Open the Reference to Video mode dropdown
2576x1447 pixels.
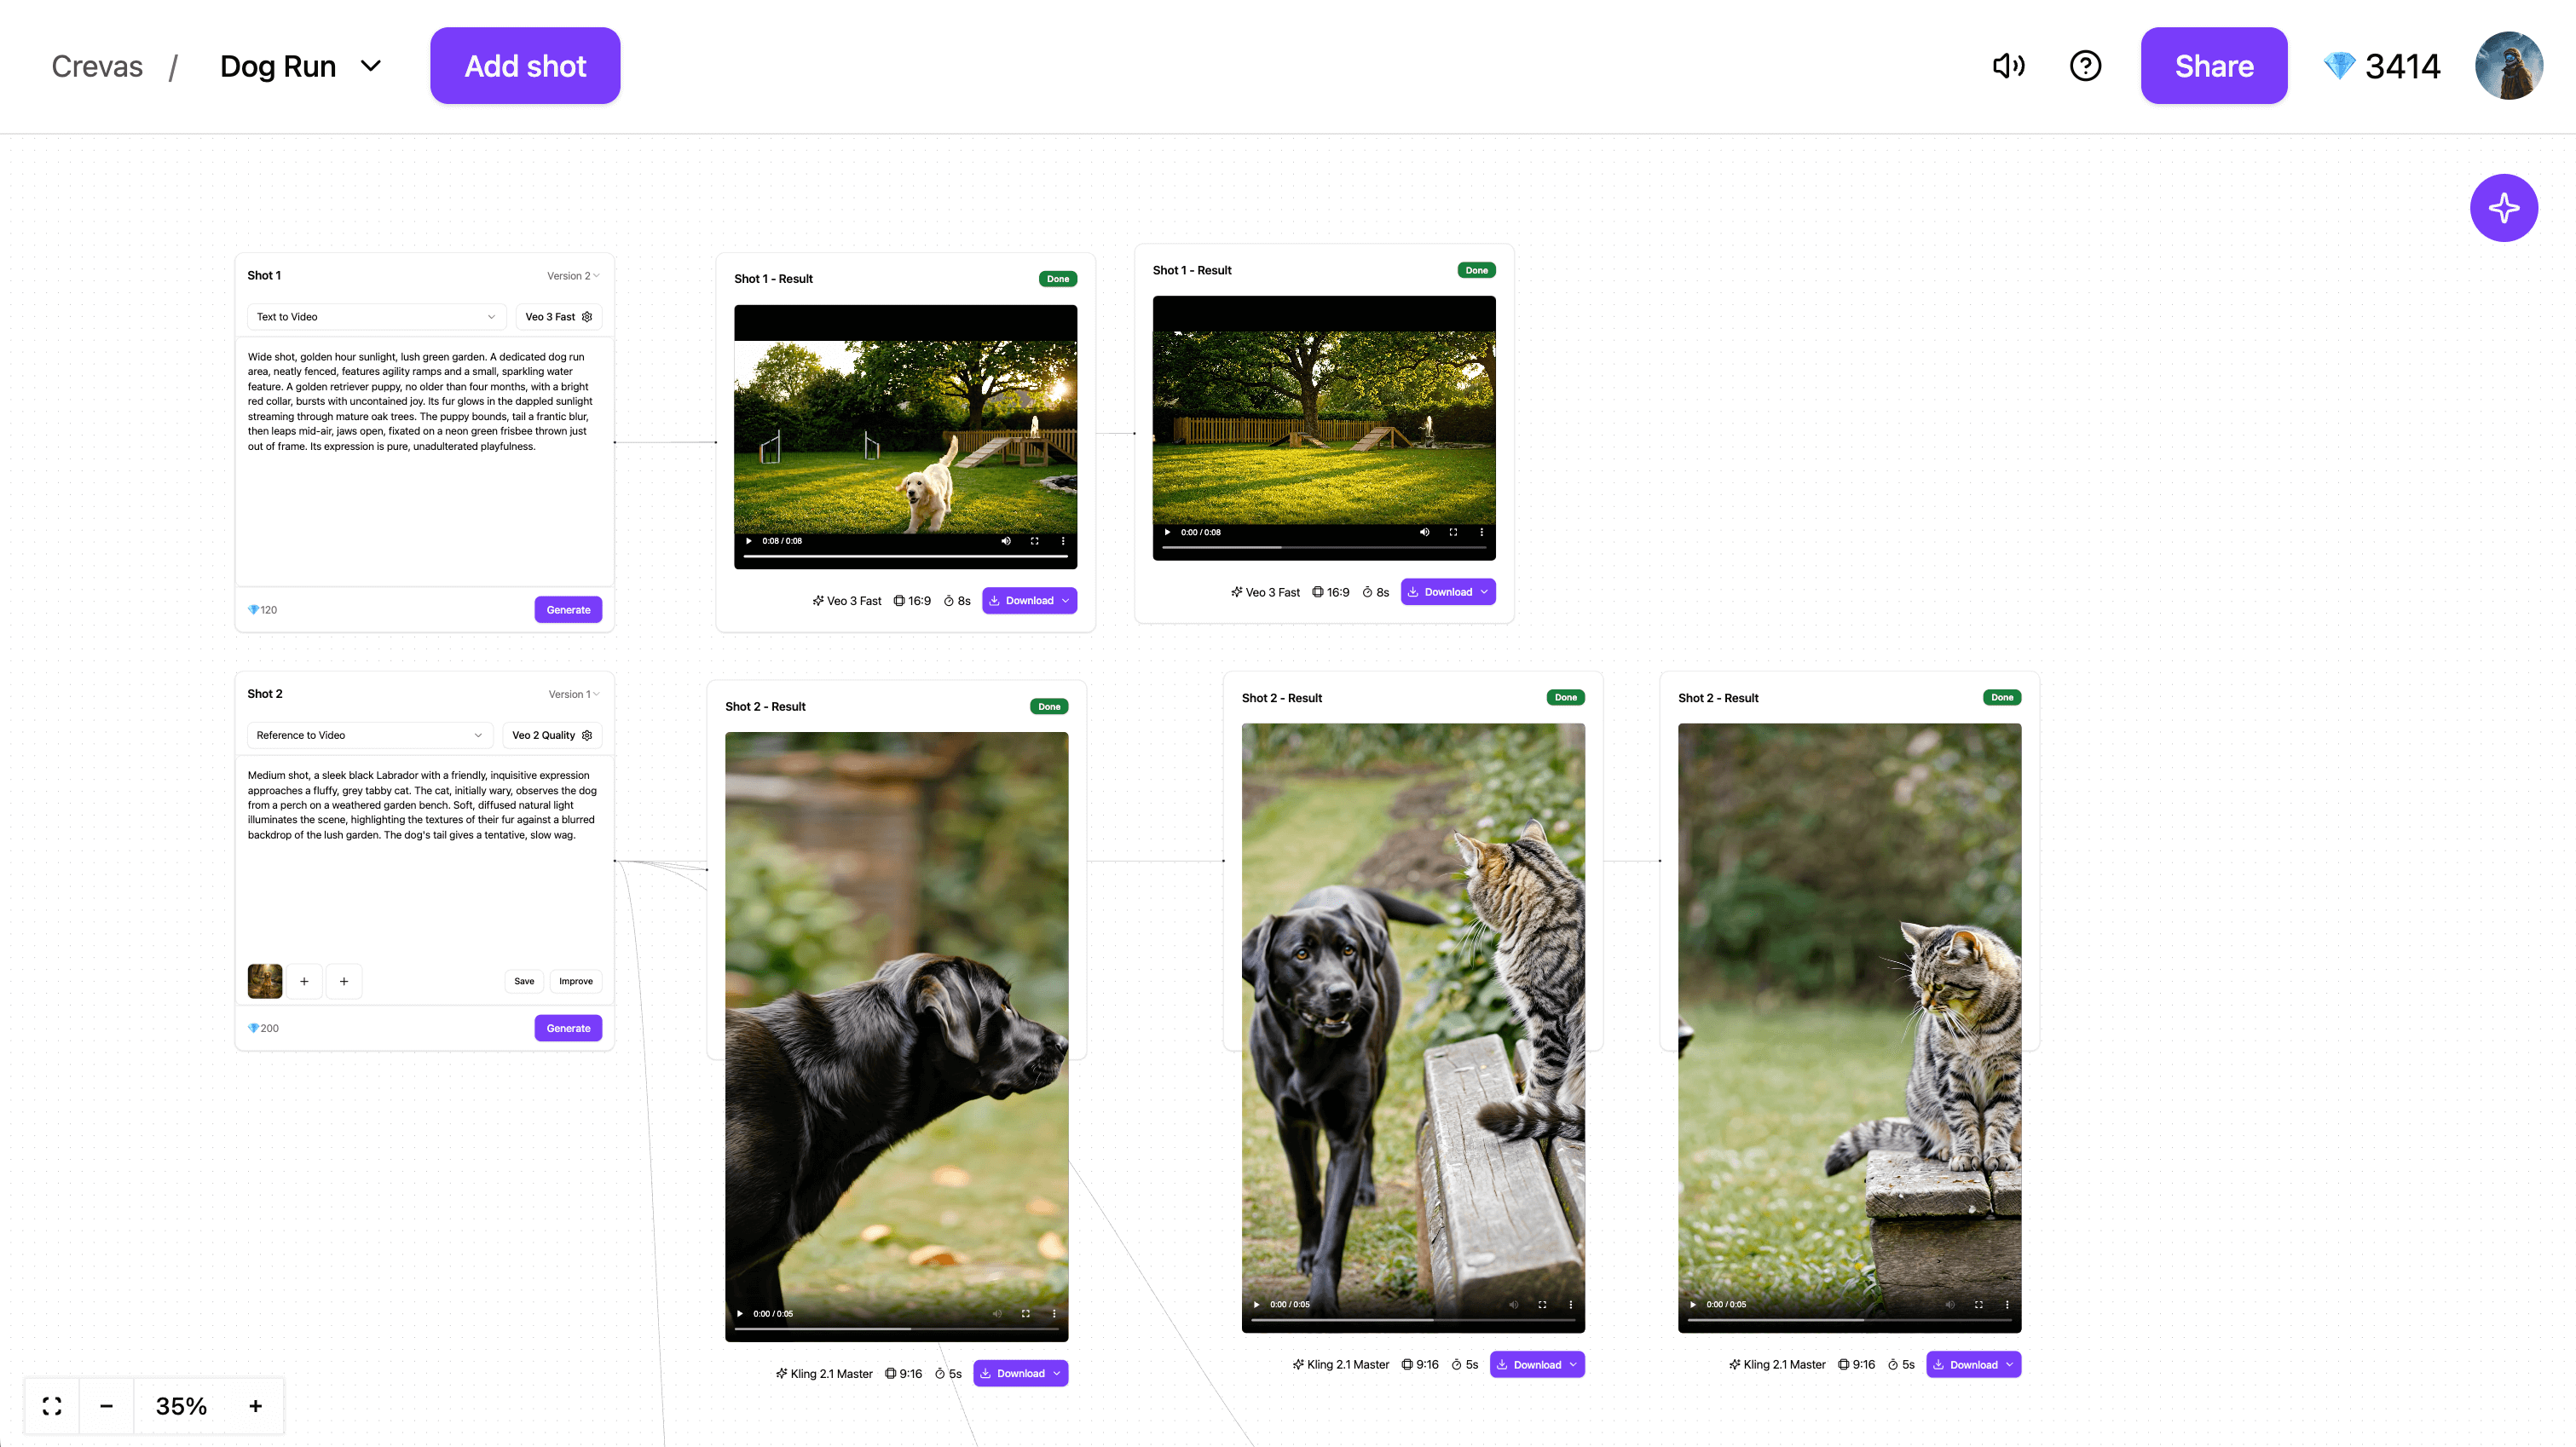click(369, 735)
